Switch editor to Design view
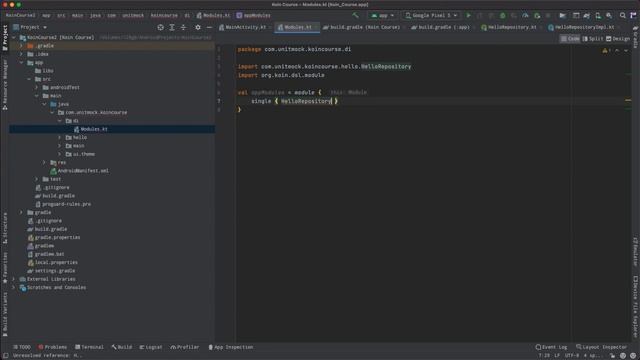This screenshot has height=360, width=640. [618, 39]
